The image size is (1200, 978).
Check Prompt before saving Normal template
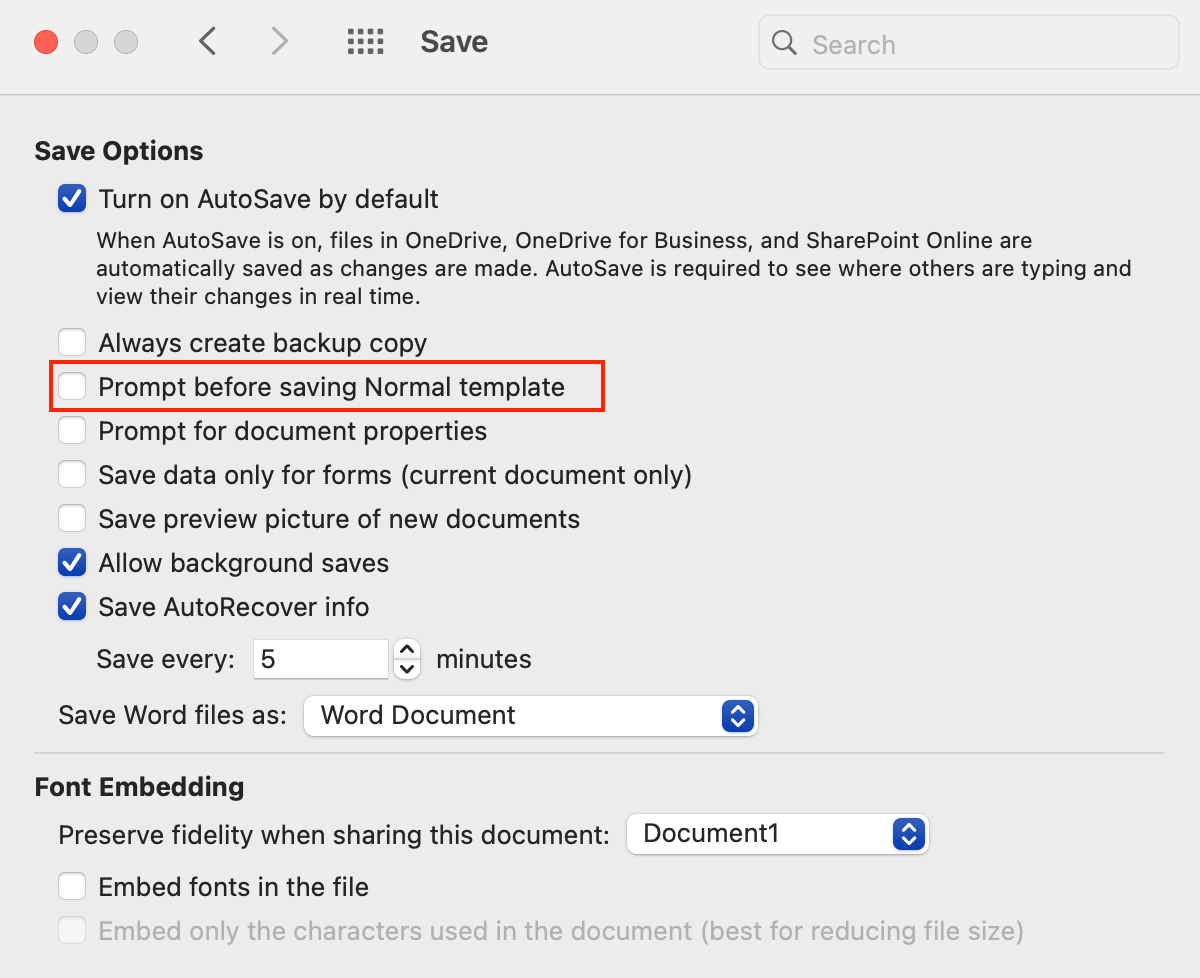72,387
